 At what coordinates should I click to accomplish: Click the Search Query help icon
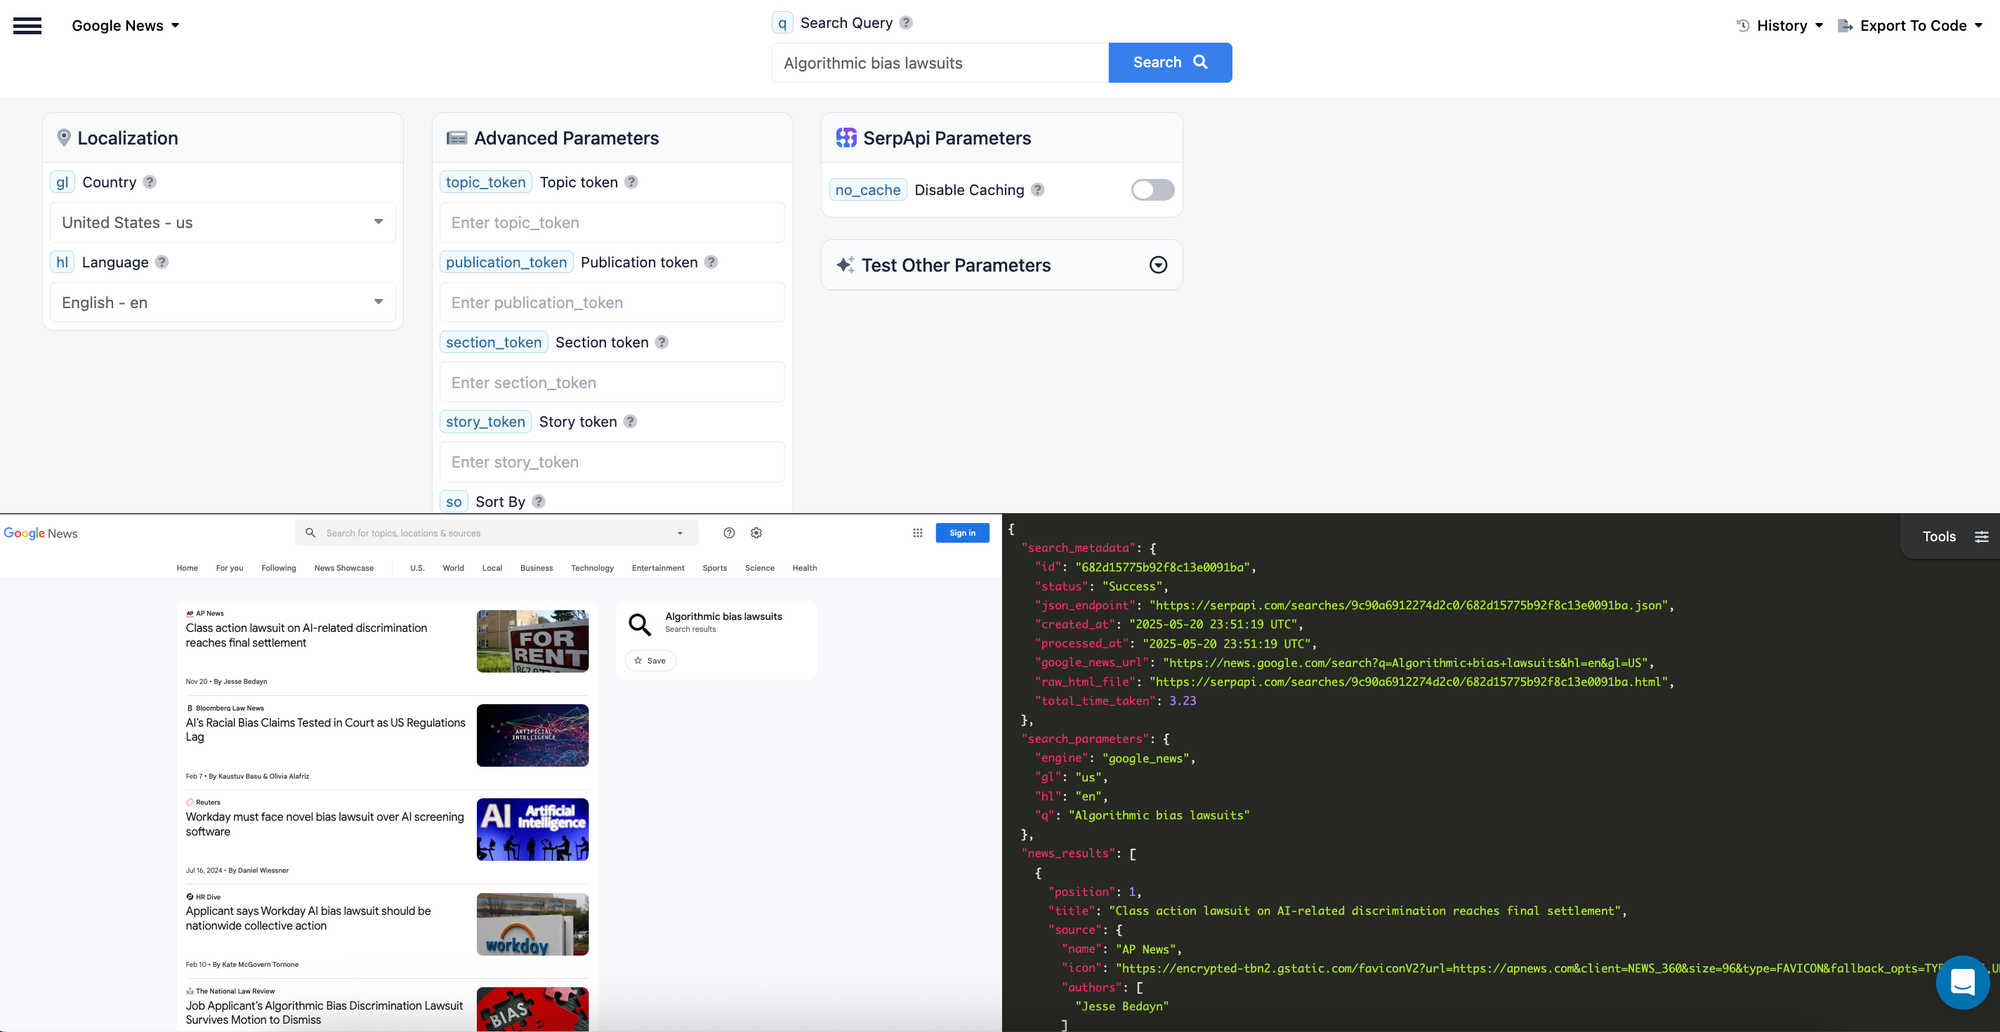click(906, 23)
